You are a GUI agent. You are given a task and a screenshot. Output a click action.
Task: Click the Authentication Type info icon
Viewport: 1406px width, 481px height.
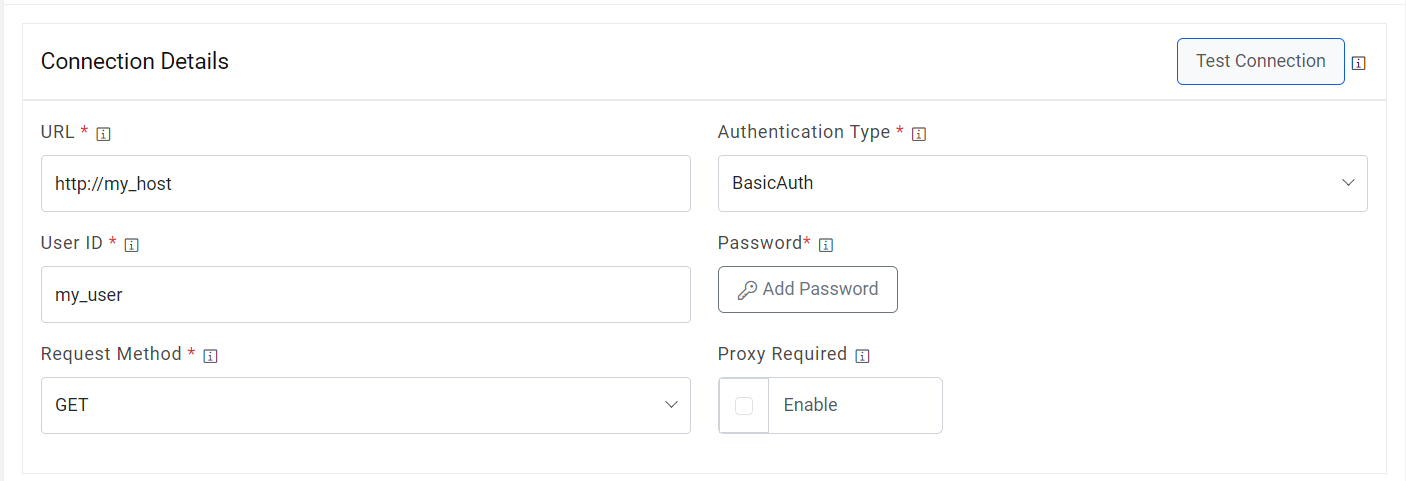click(919, 134)
